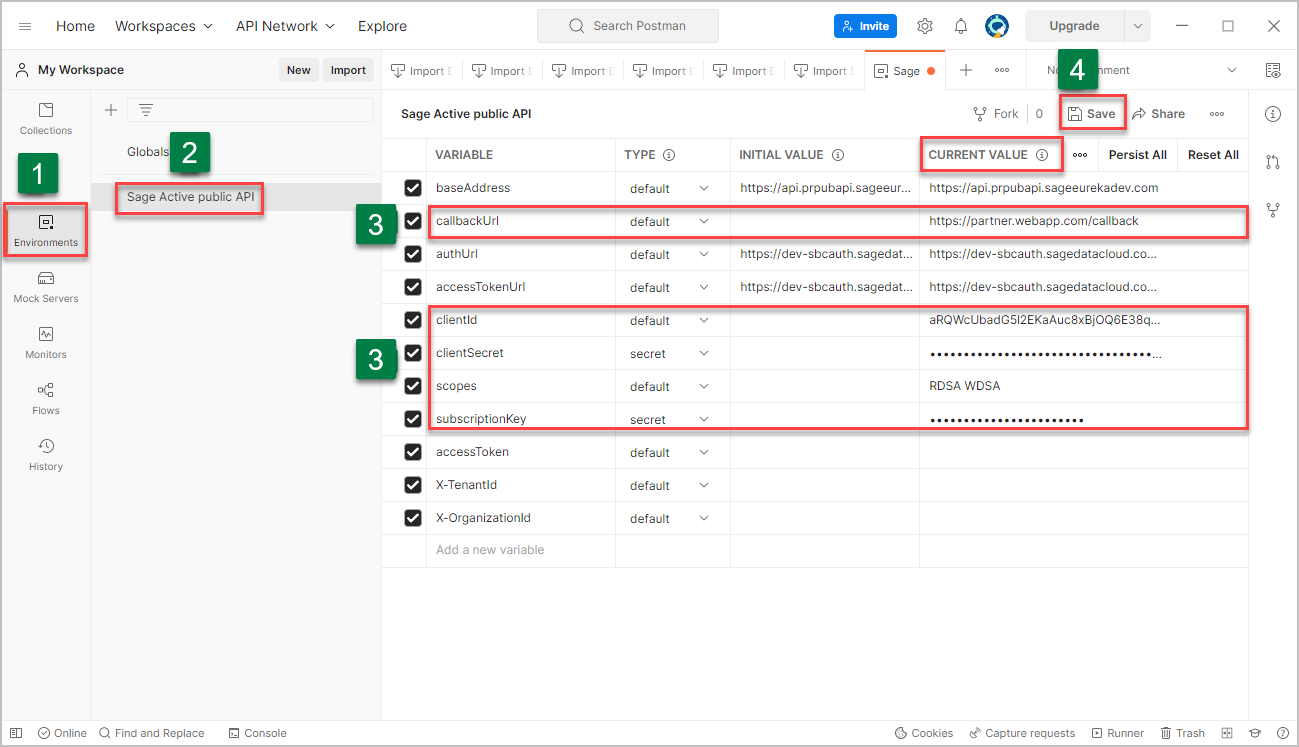Open Explore in top navigation
The image size is (1299, 747).
click(x=382, y=26)
